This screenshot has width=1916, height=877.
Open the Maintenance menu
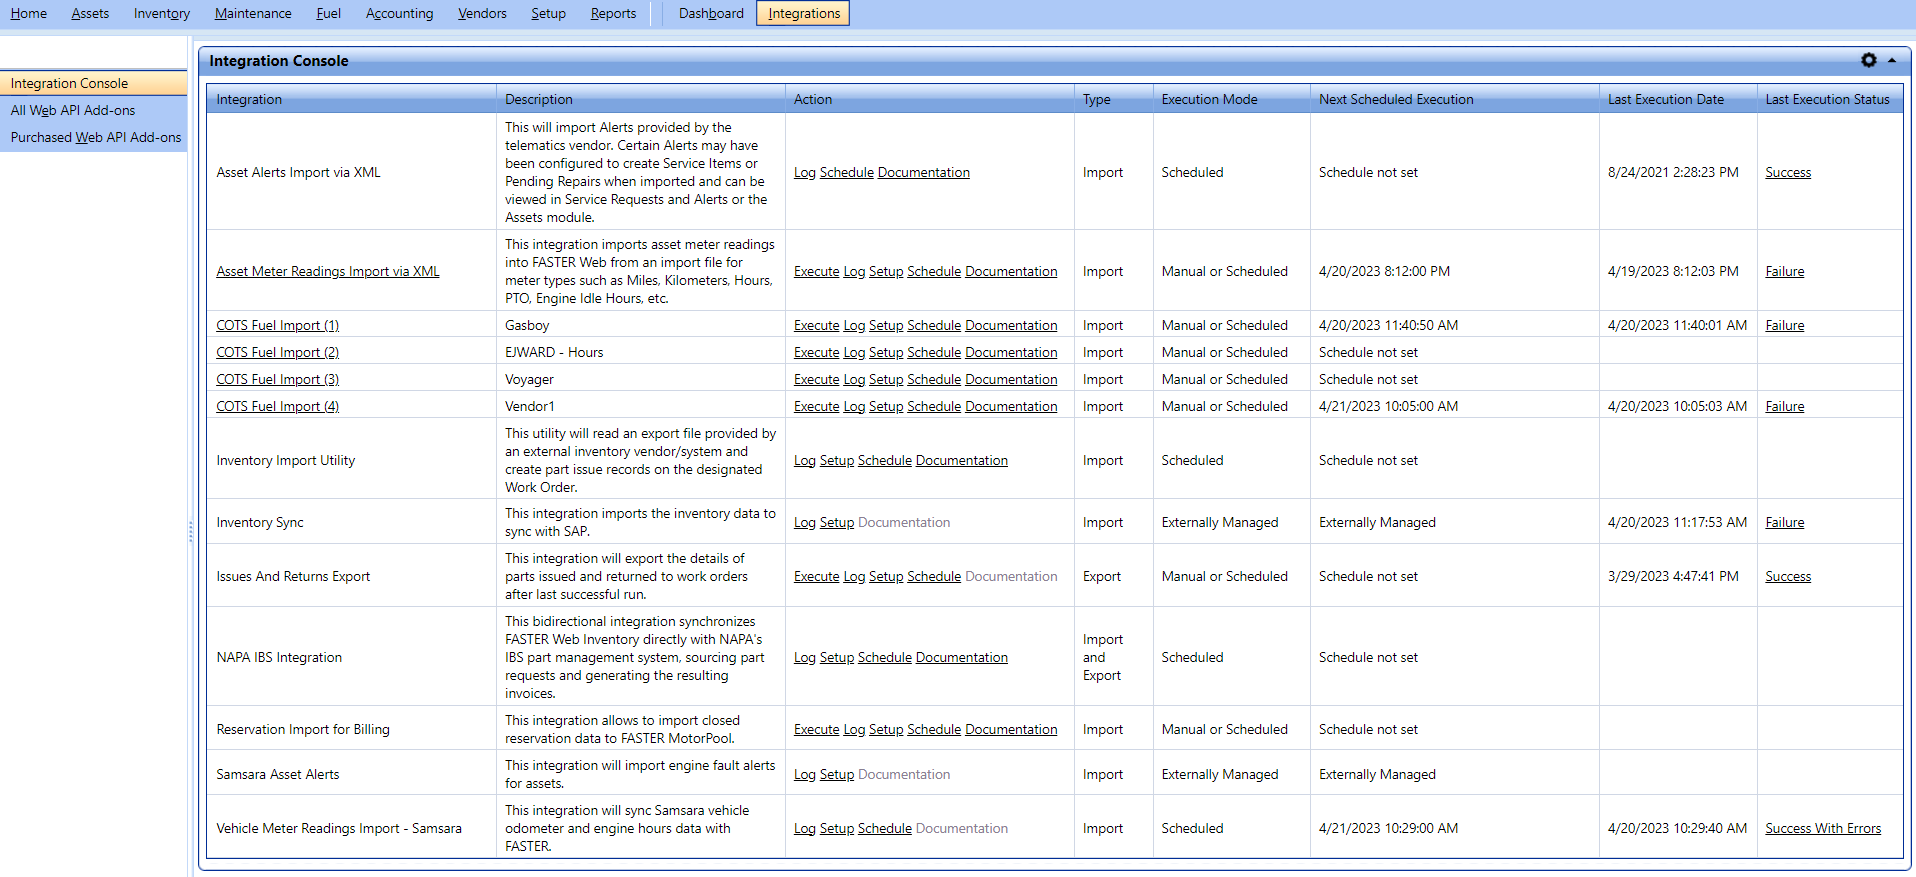253,13
